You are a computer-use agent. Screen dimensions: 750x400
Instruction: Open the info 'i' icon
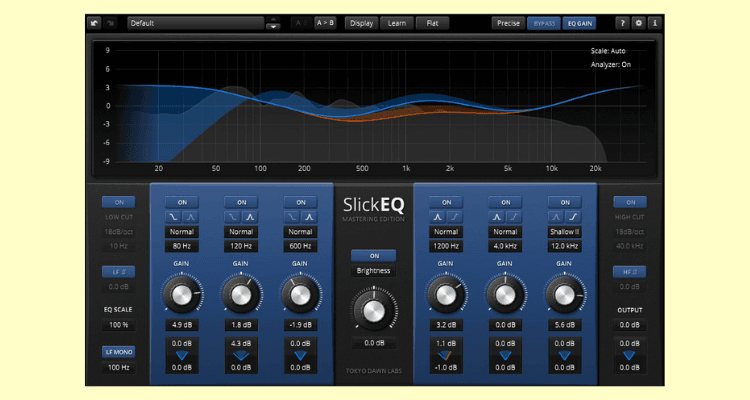(x=655, y=23)
